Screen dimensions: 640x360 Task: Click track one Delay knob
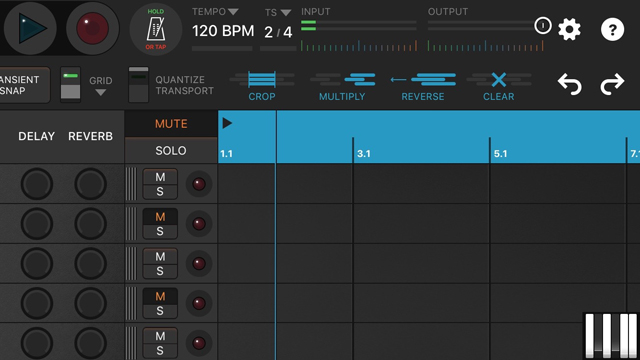tap(37, 184)
